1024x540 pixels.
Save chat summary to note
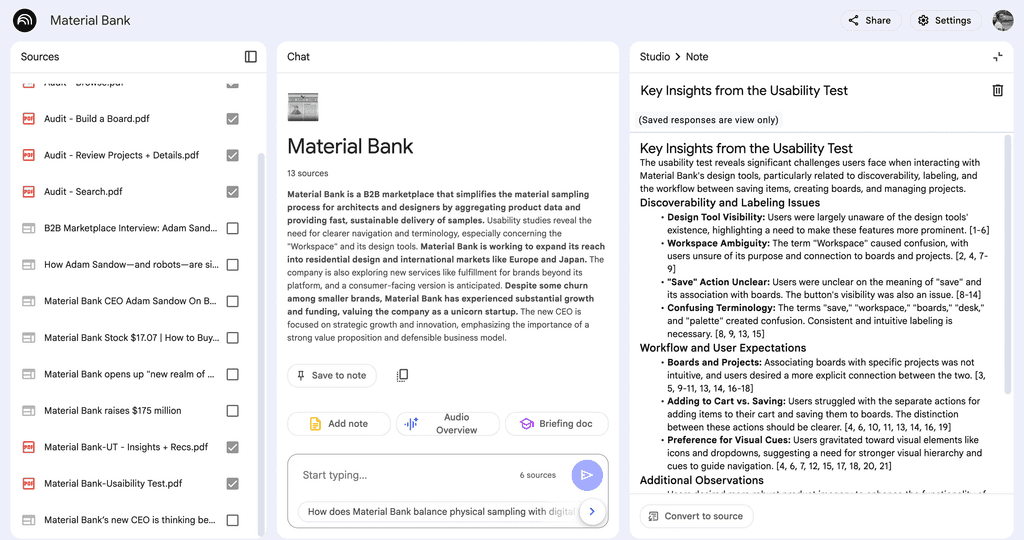click(332, 375)
